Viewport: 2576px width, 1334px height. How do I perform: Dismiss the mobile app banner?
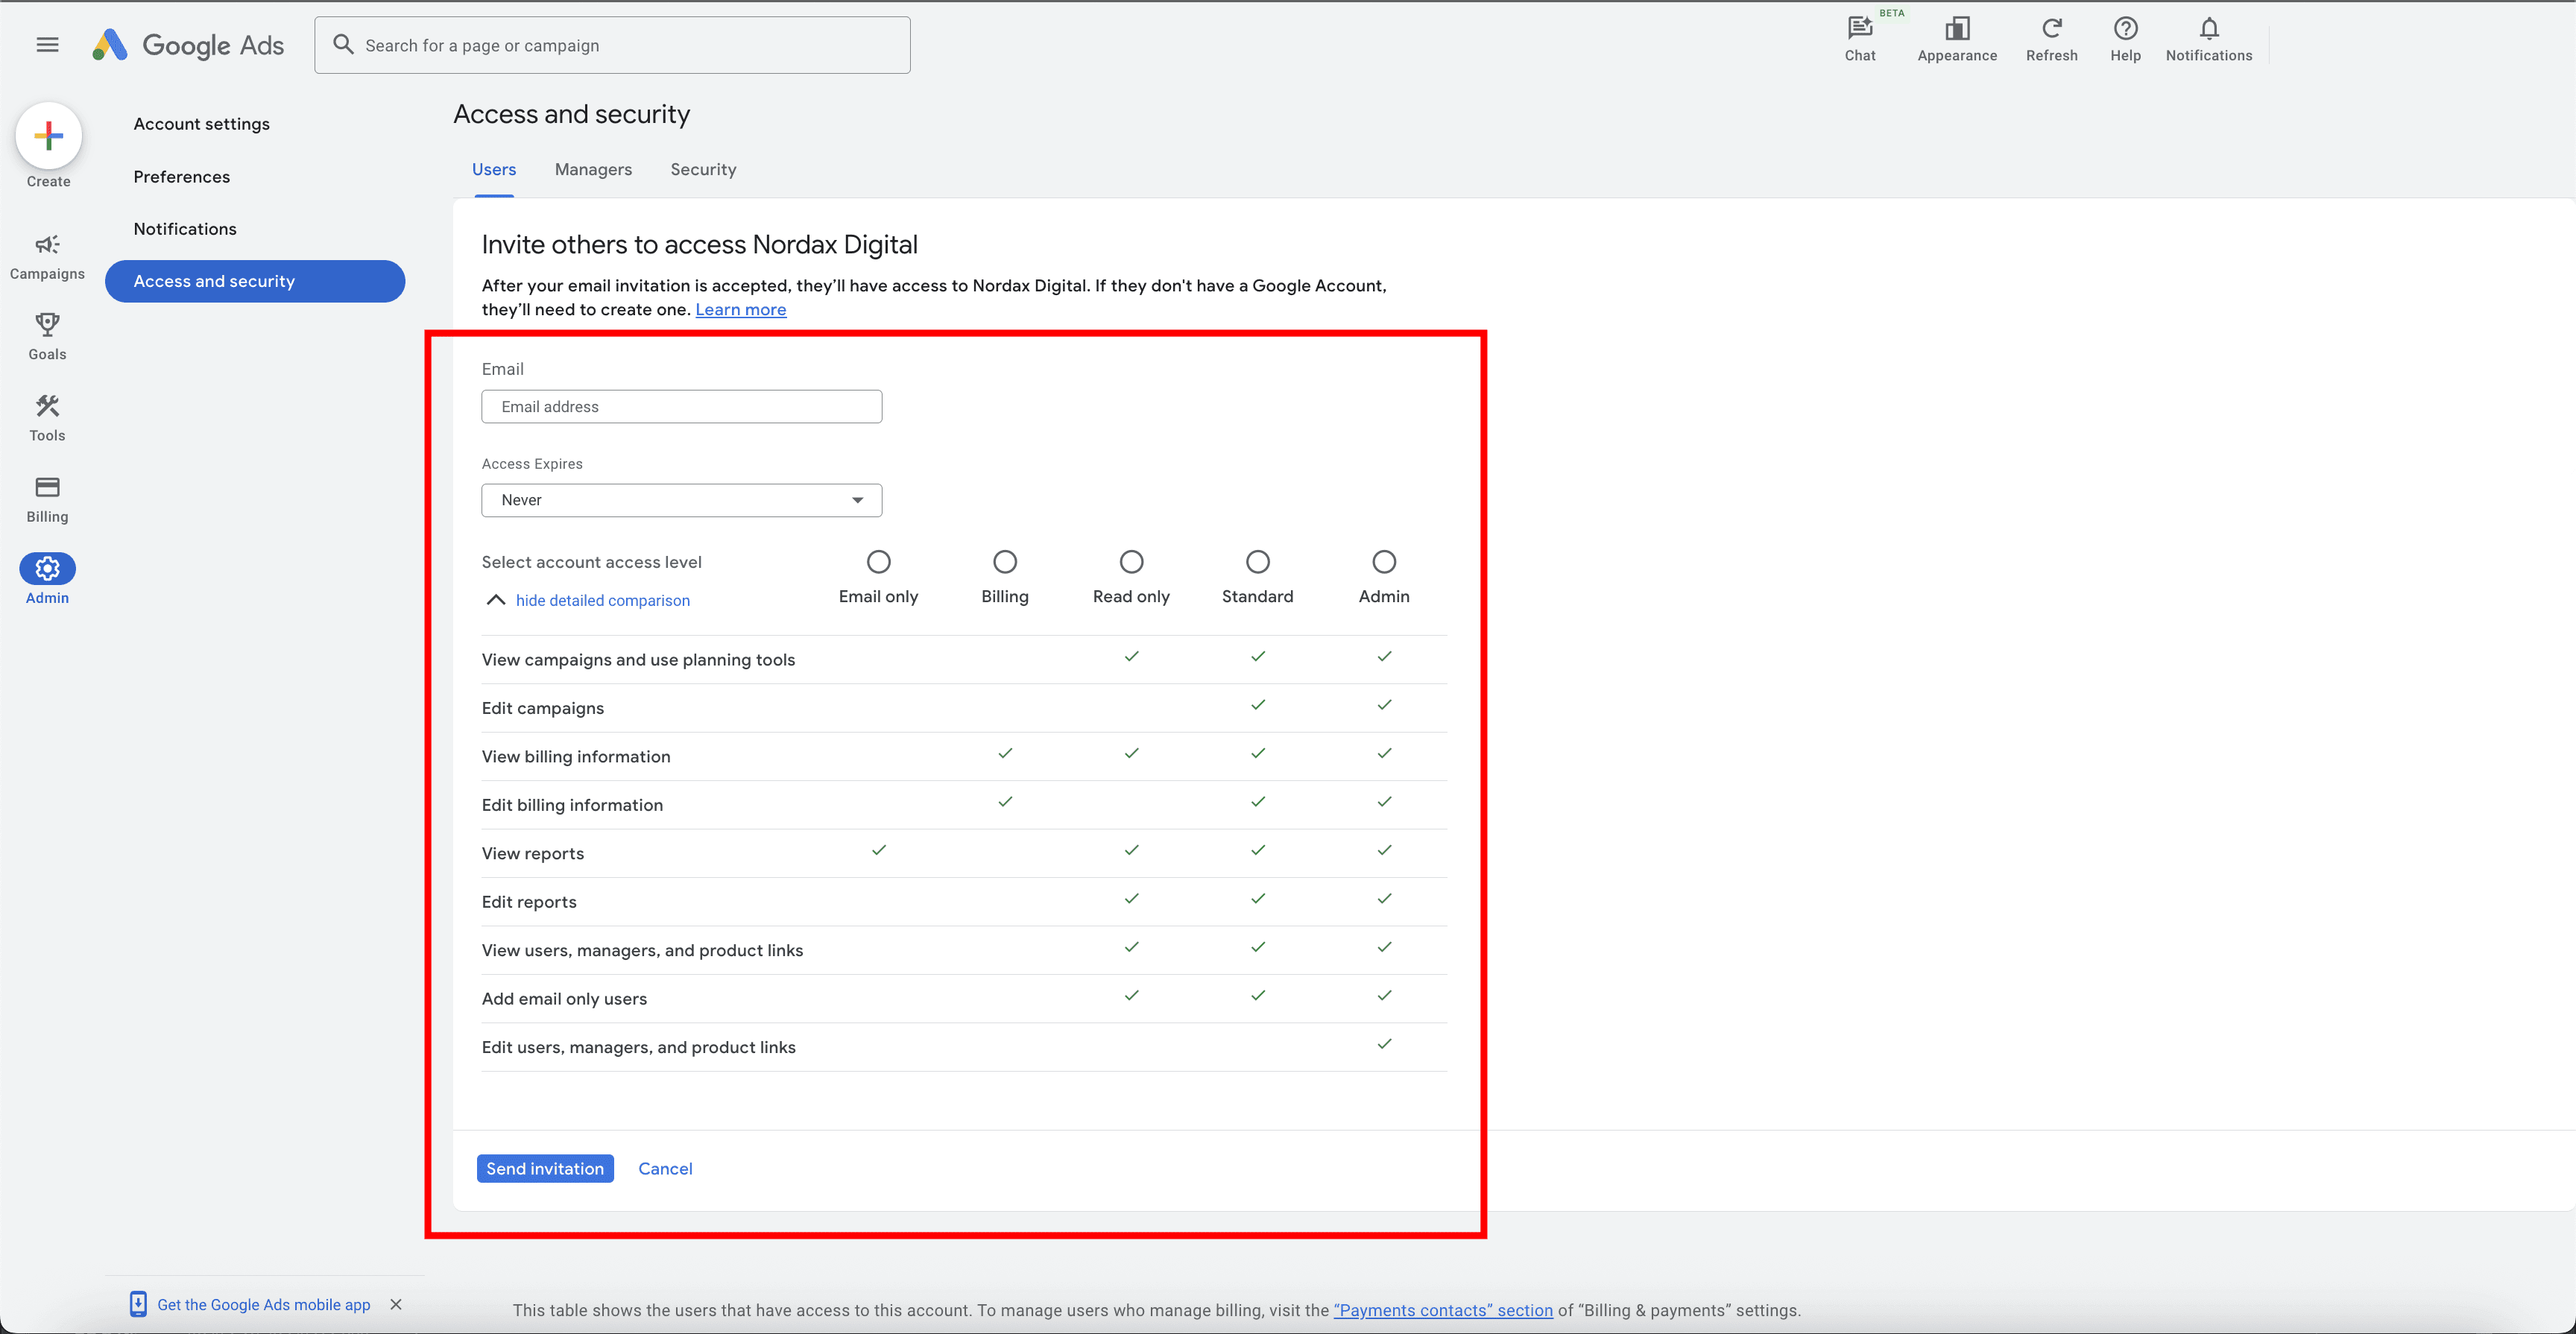[396, 1304]
